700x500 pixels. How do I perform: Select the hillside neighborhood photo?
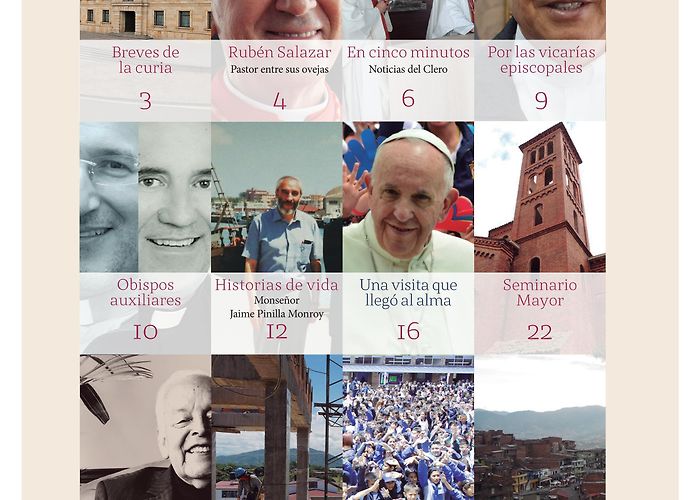(x=540, y=427)
